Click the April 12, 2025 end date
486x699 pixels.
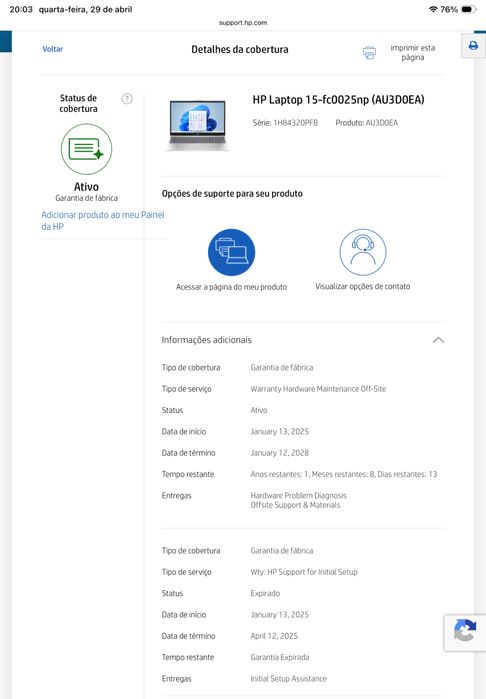274,636
